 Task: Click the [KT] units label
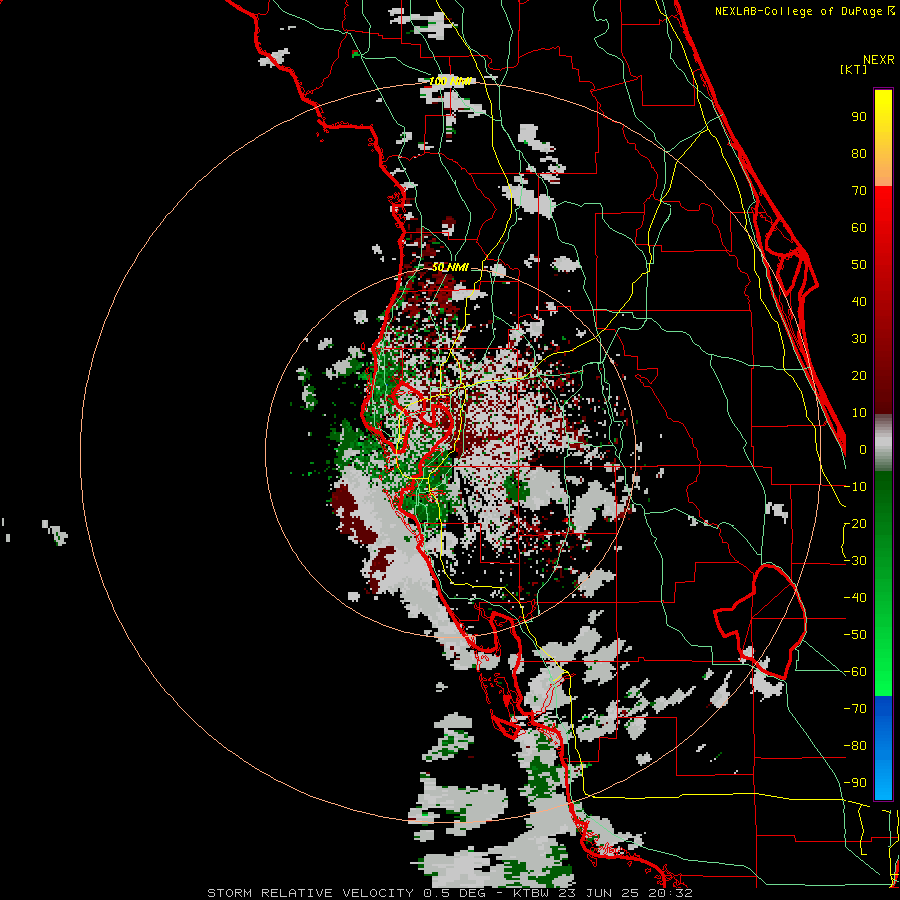pos(854,69)
